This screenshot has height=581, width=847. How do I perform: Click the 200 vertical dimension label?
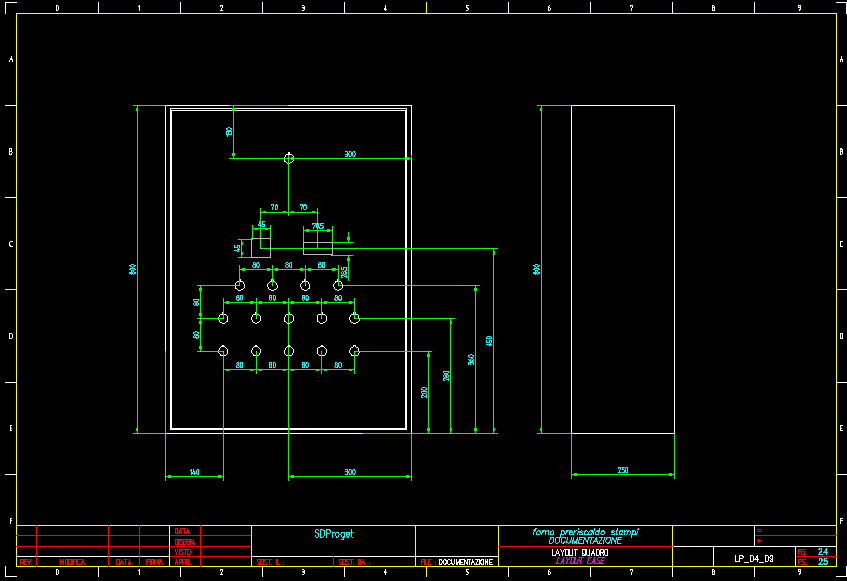coord(425,391)
